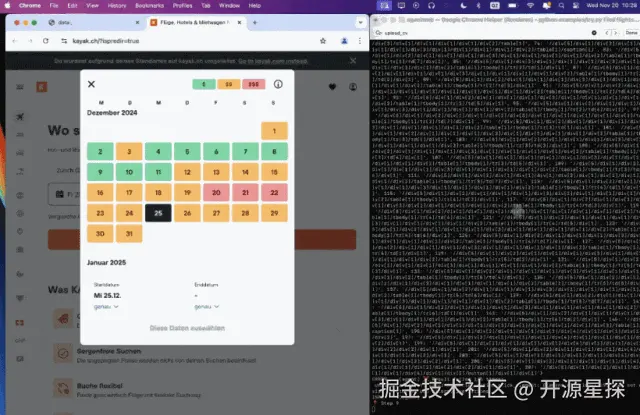Open Chrome profile avatar

344,41
